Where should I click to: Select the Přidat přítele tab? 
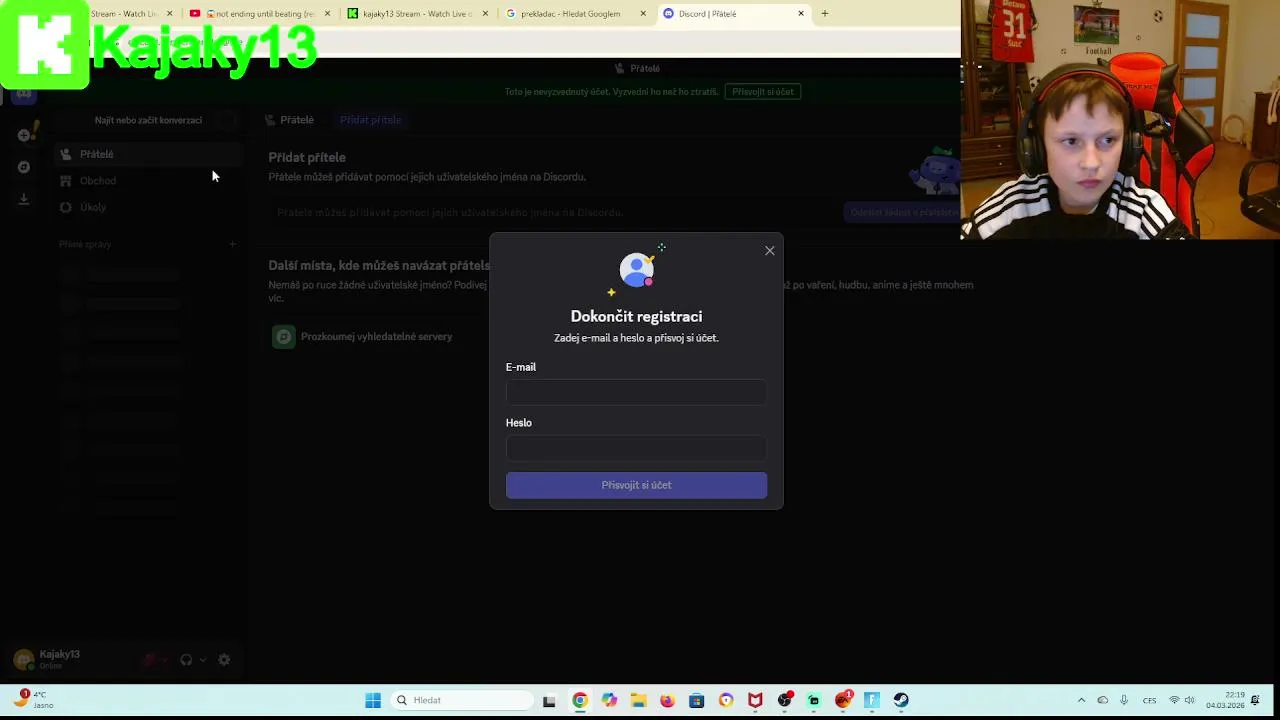370,120
